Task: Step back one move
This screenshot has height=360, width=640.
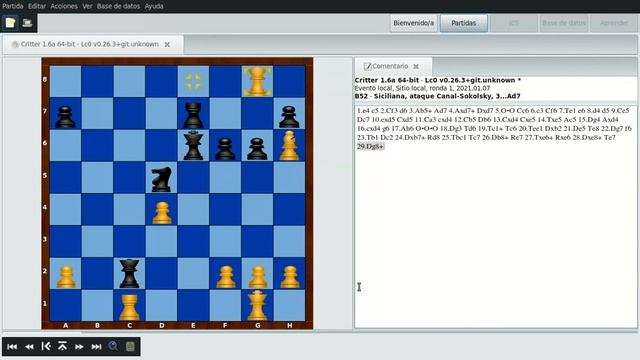Action: coord(29,347)
